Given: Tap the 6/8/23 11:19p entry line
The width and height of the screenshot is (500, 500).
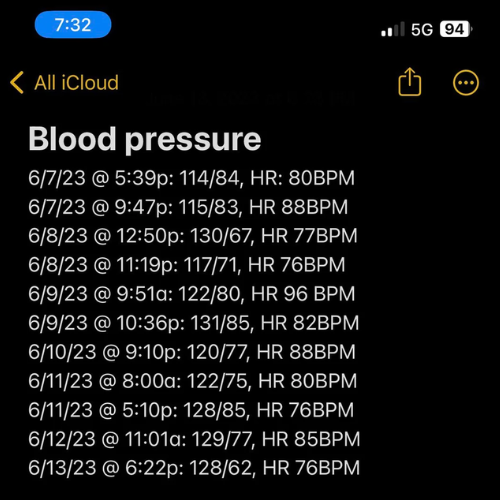Looking at the screenshot, I should click(x=187, y=265).
